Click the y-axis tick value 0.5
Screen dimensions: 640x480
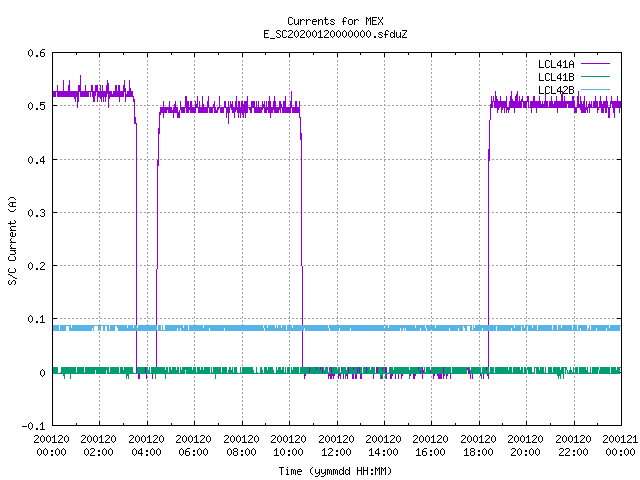coord(36,106)
